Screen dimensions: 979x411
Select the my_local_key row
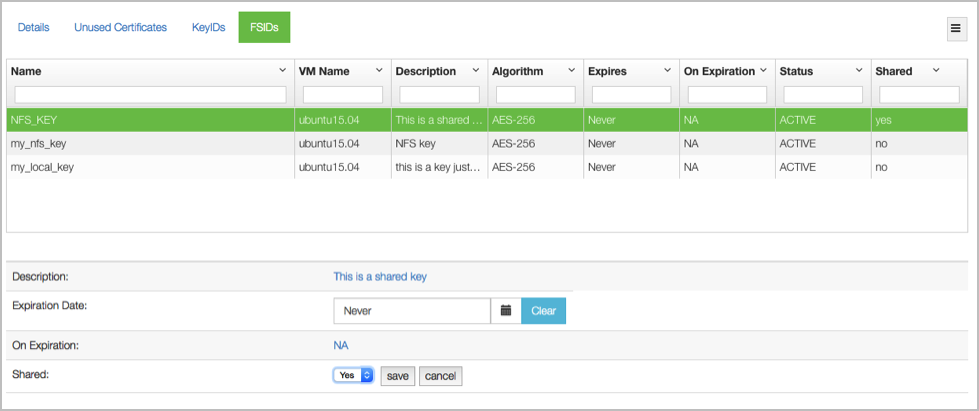coord(487,167)
